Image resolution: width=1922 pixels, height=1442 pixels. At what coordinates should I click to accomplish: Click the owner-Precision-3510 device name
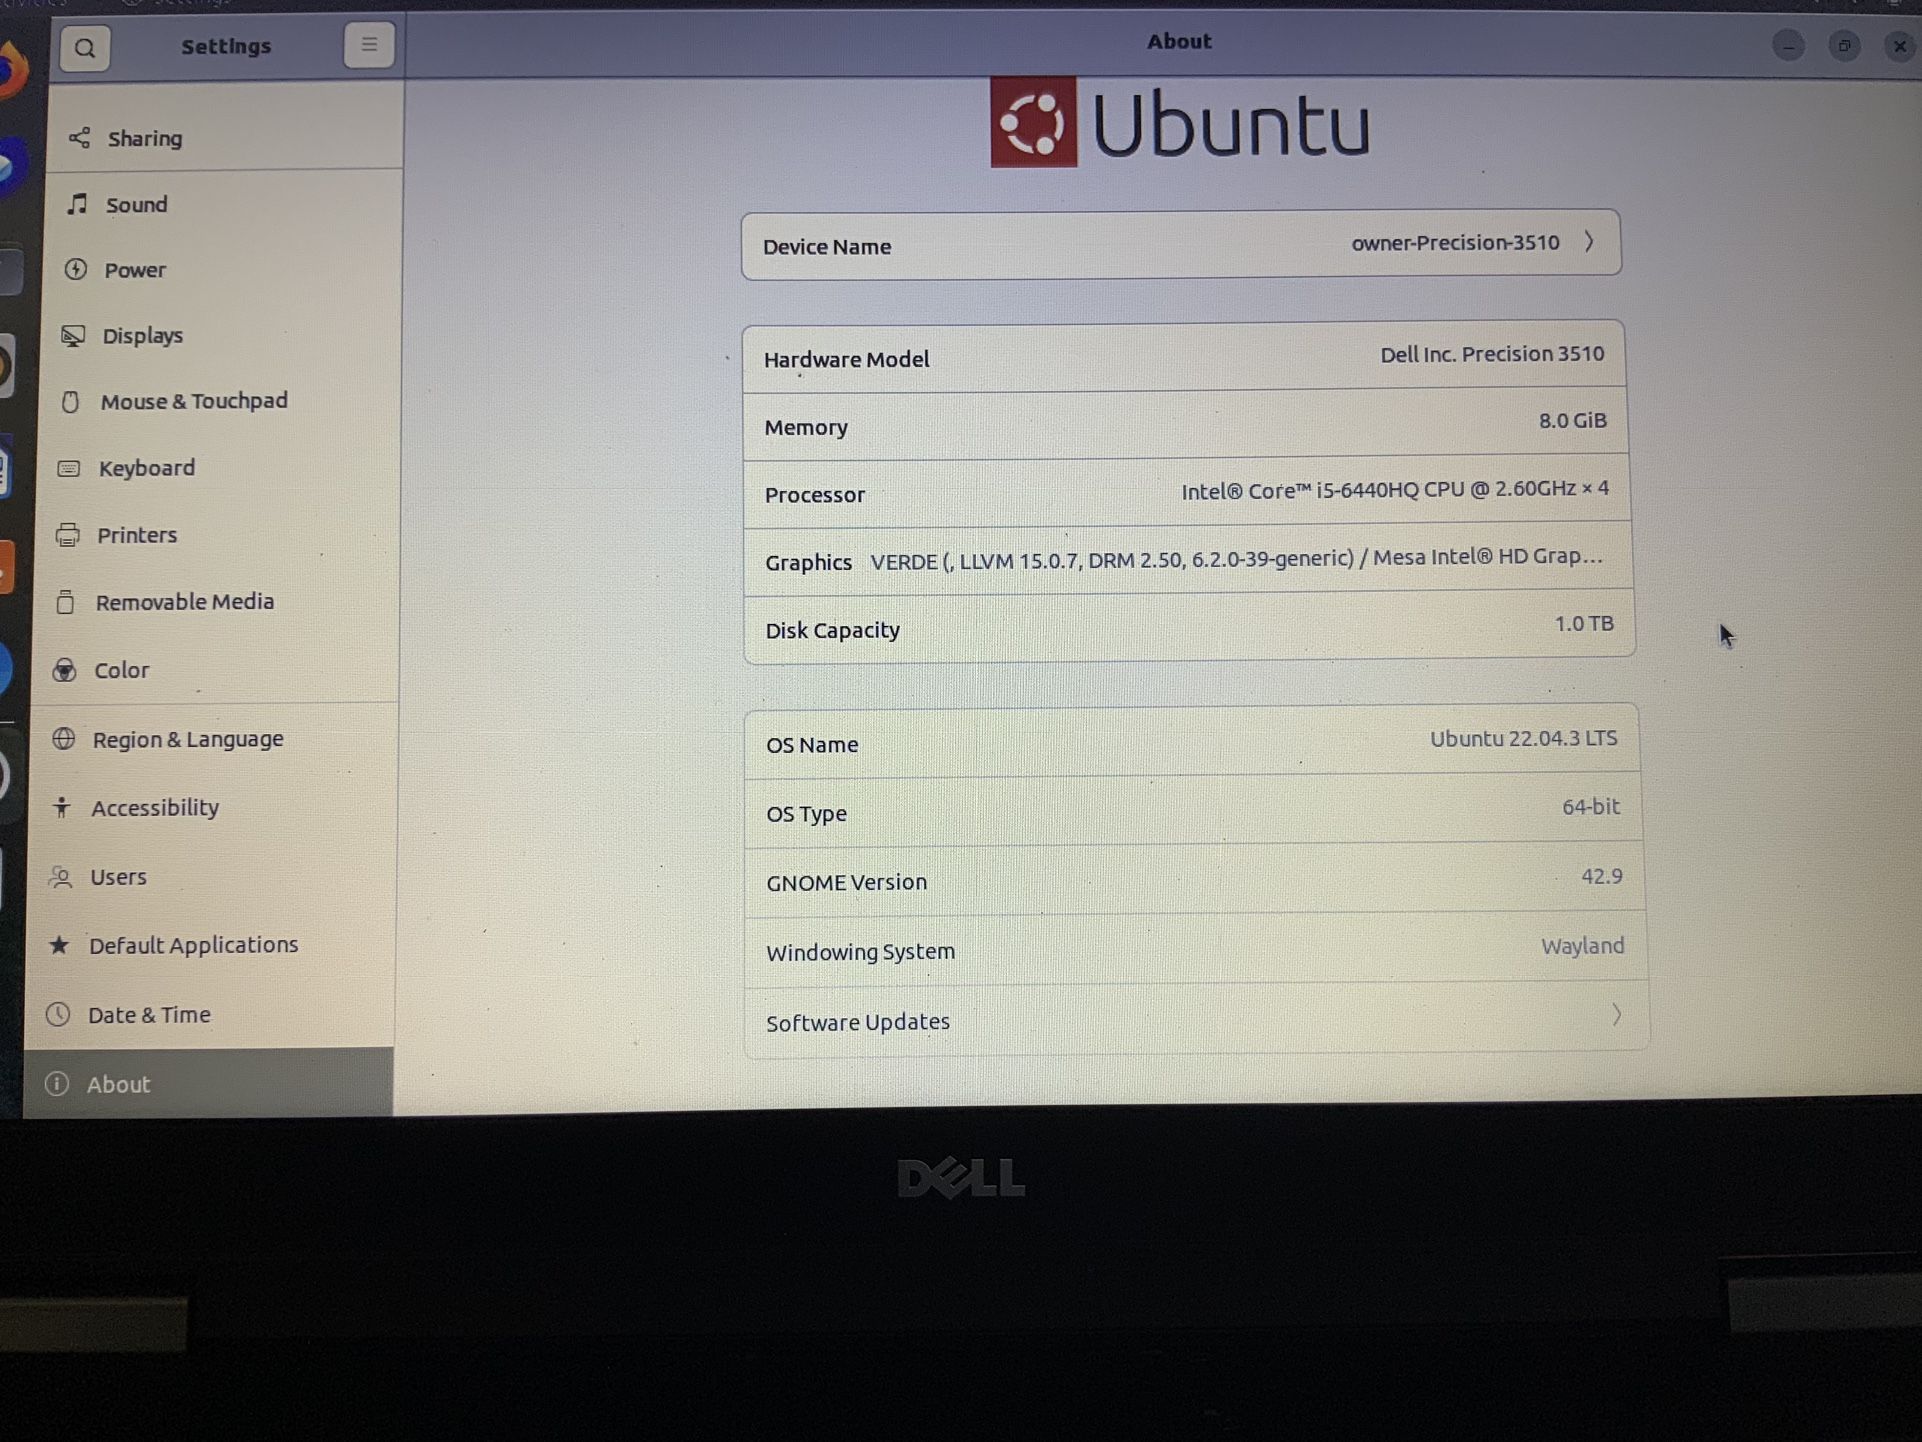coord(1455,243)
